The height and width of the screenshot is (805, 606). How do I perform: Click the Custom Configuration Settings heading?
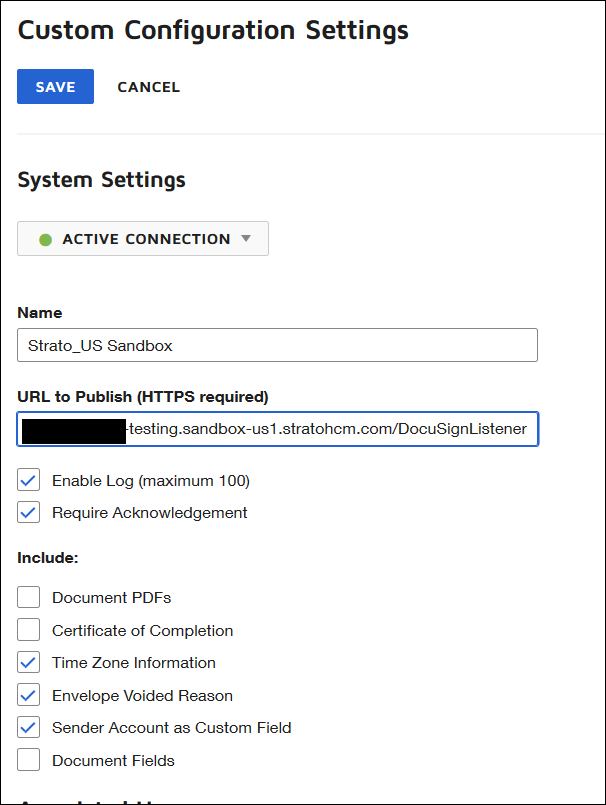(213, 30)
